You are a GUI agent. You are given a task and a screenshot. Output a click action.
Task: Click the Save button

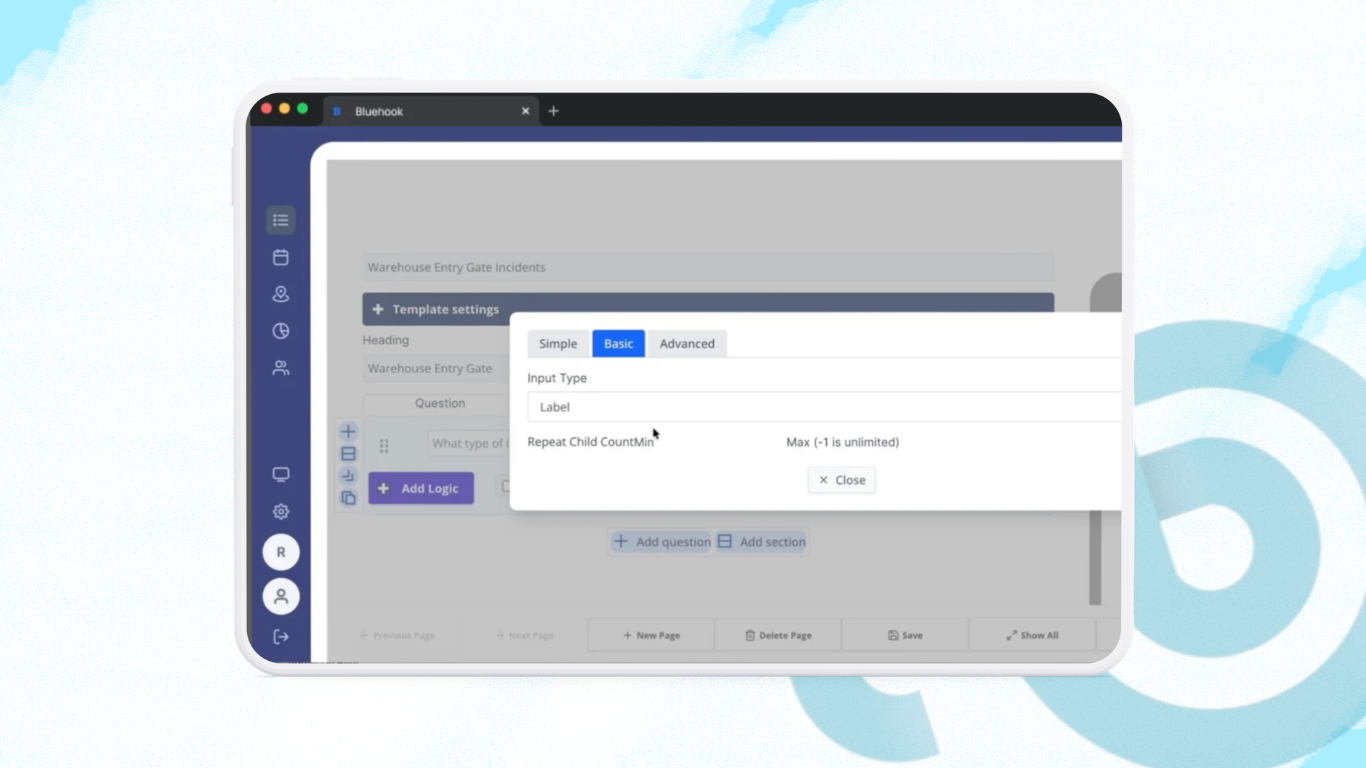tap(905, 635)
